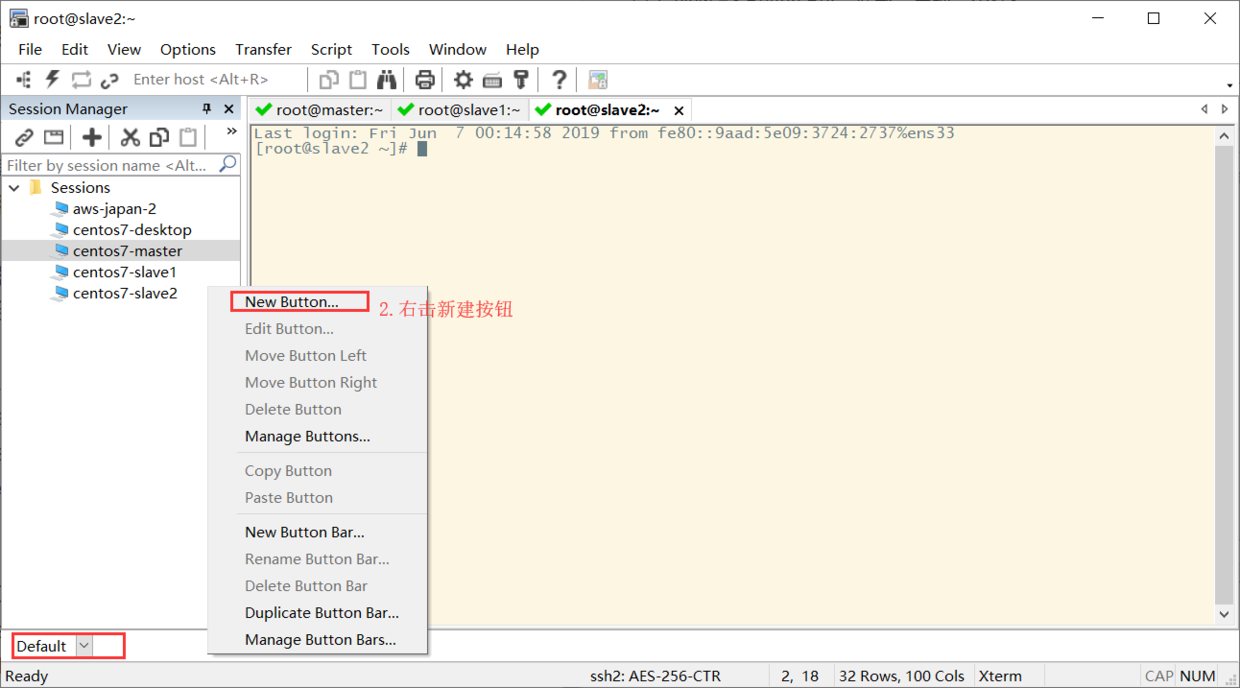The height and width of the screenshot is (688, 1240).
Task: Click the Enter host input field
Action: pos(215,79)
